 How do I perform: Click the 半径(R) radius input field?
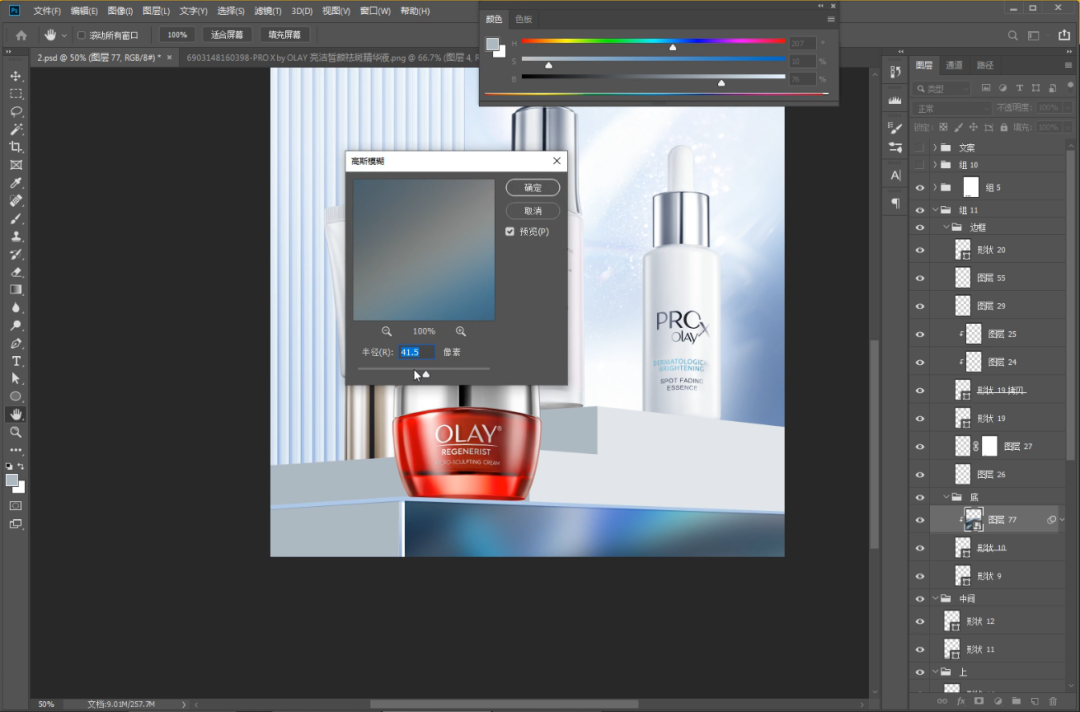416,353
